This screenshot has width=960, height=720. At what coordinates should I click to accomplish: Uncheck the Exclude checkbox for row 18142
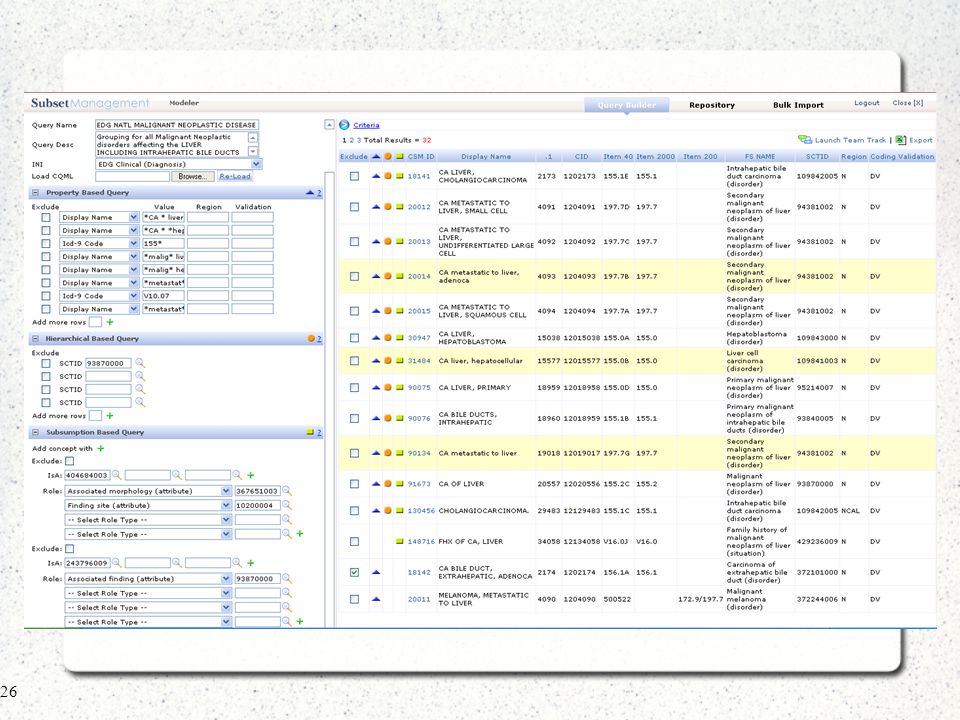click(x=354, y=572)
